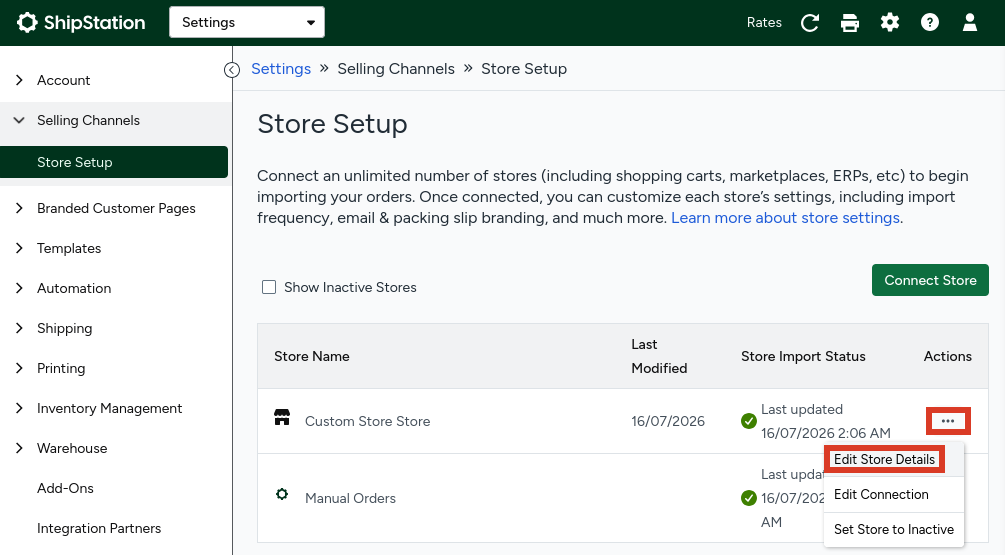Viewport: 1005px width, 555px height.
Task: Refresh using the circular arrow icon
Action: 810,22
